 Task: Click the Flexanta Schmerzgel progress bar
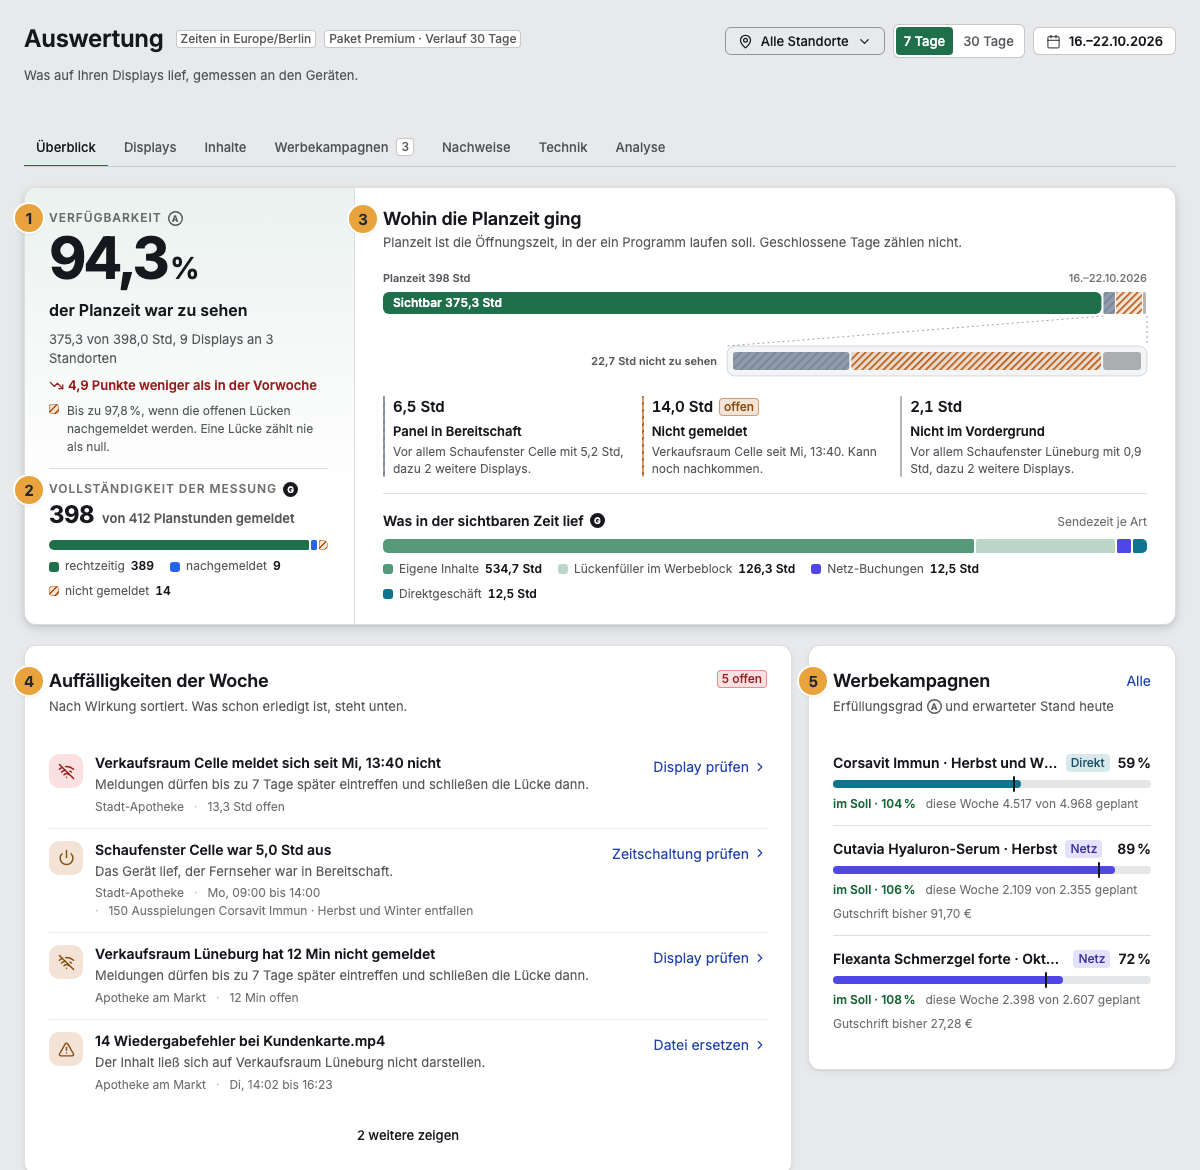[x=992, y=980]
